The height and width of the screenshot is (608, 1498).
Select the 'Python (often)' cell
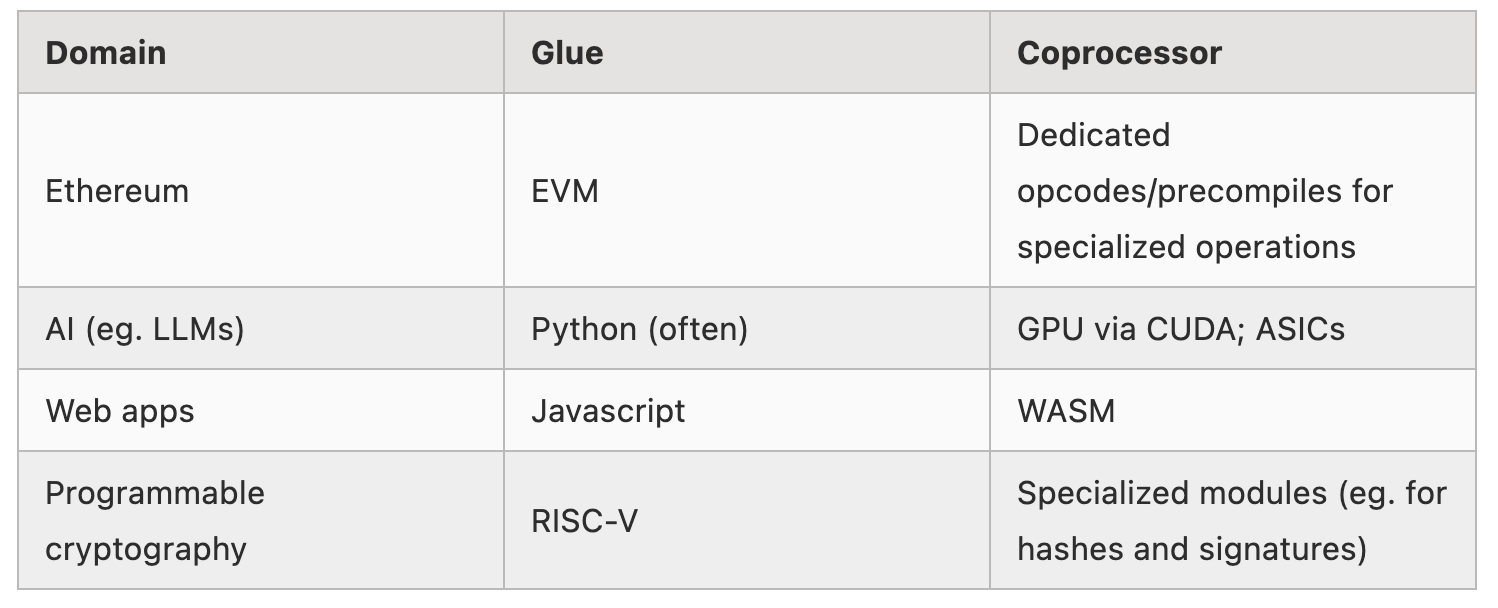pos(639,329)
